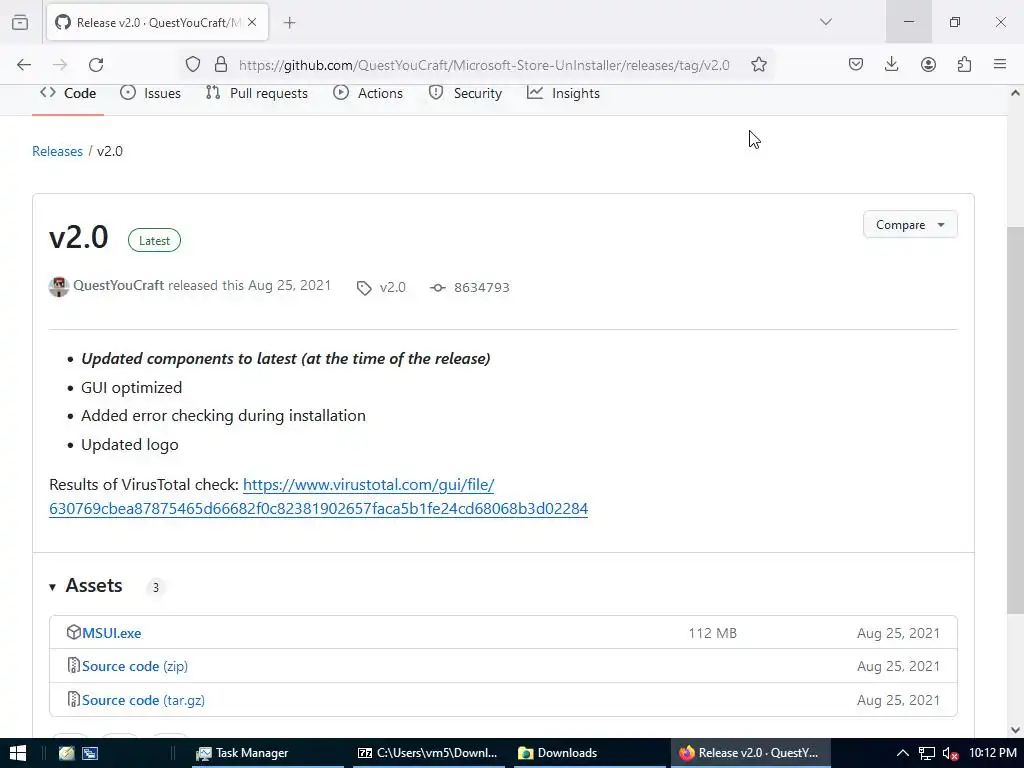Click package icon beside MSUI.exe
The image size is (1024, 768).
click(74, 632)
